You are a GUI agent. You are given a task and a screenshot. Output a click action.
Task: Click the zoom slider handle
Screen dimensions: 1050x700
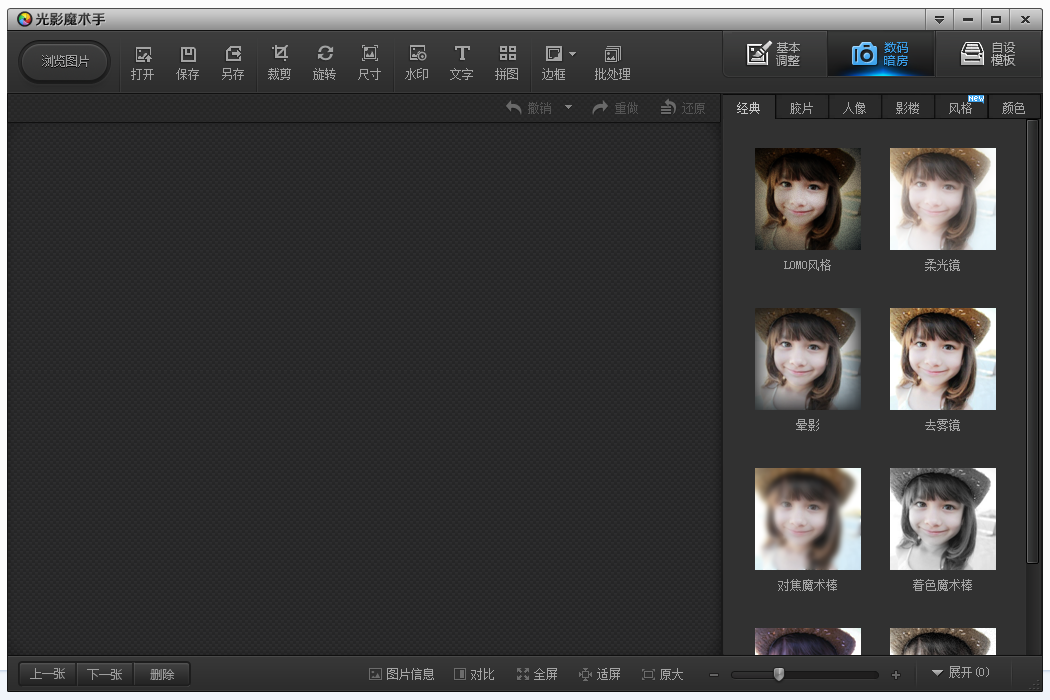pyautogui.click(x=779, y=674)
